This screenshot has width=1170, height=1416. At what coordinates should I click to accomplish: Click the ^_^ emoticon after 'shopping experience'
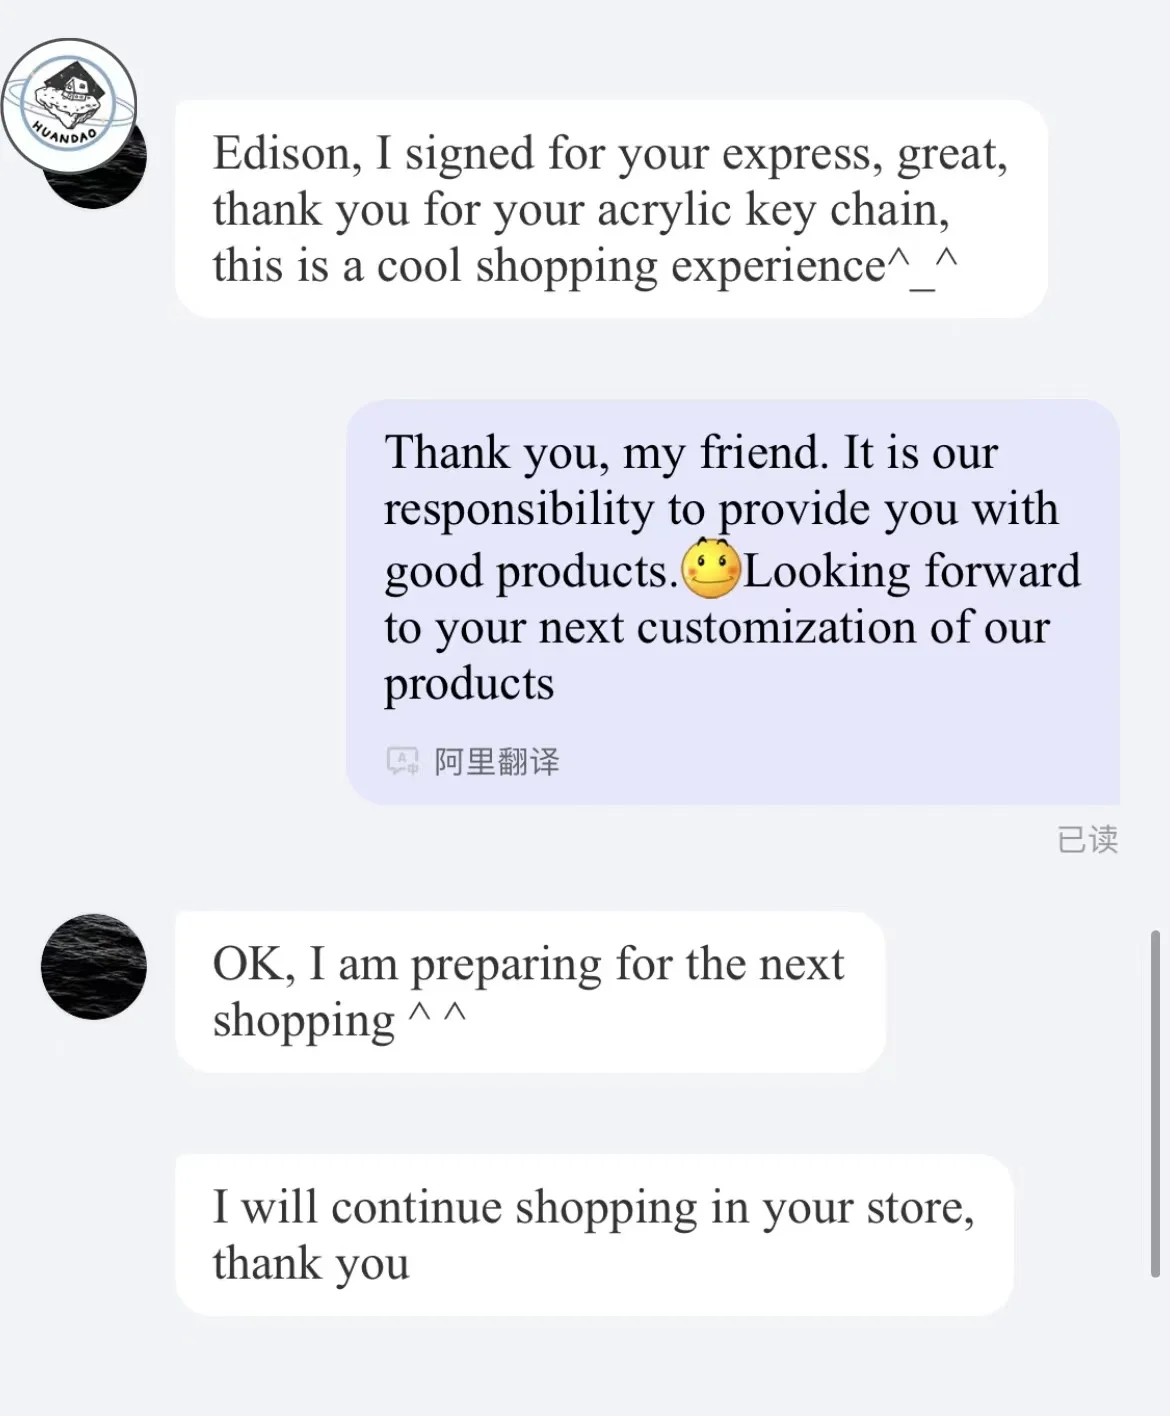click(x=922, y=268)
